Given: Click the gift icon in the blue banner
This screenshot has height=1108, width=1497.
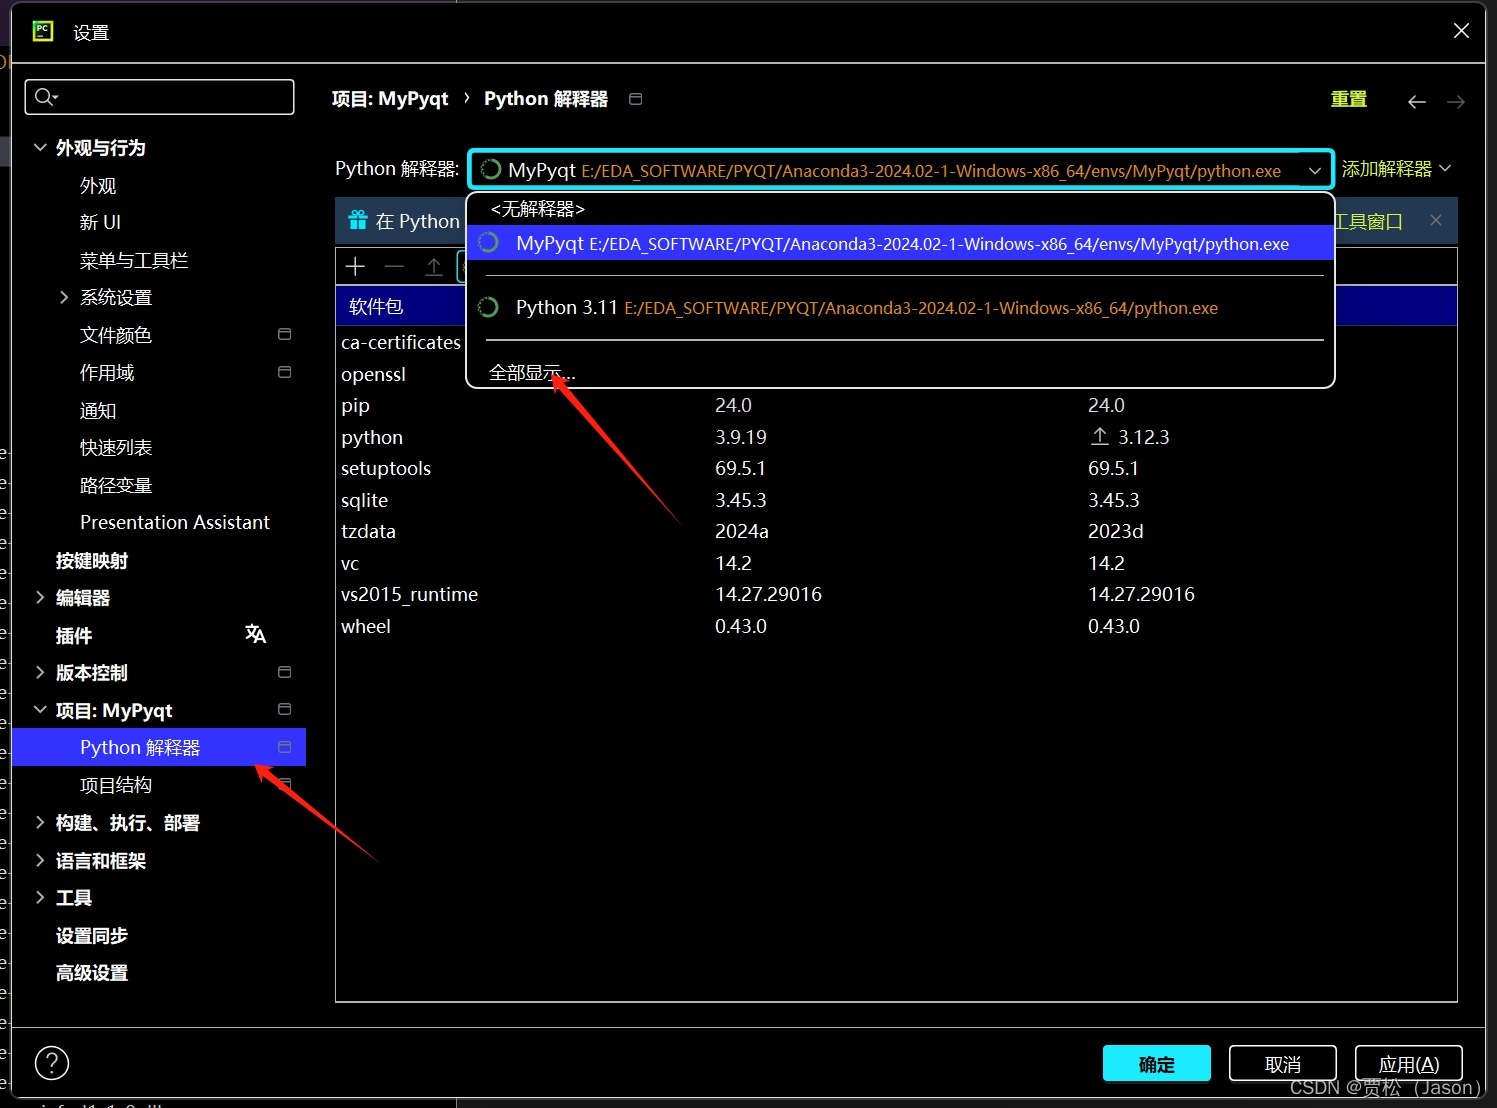Looking at the screenshot, I should 357,220.
